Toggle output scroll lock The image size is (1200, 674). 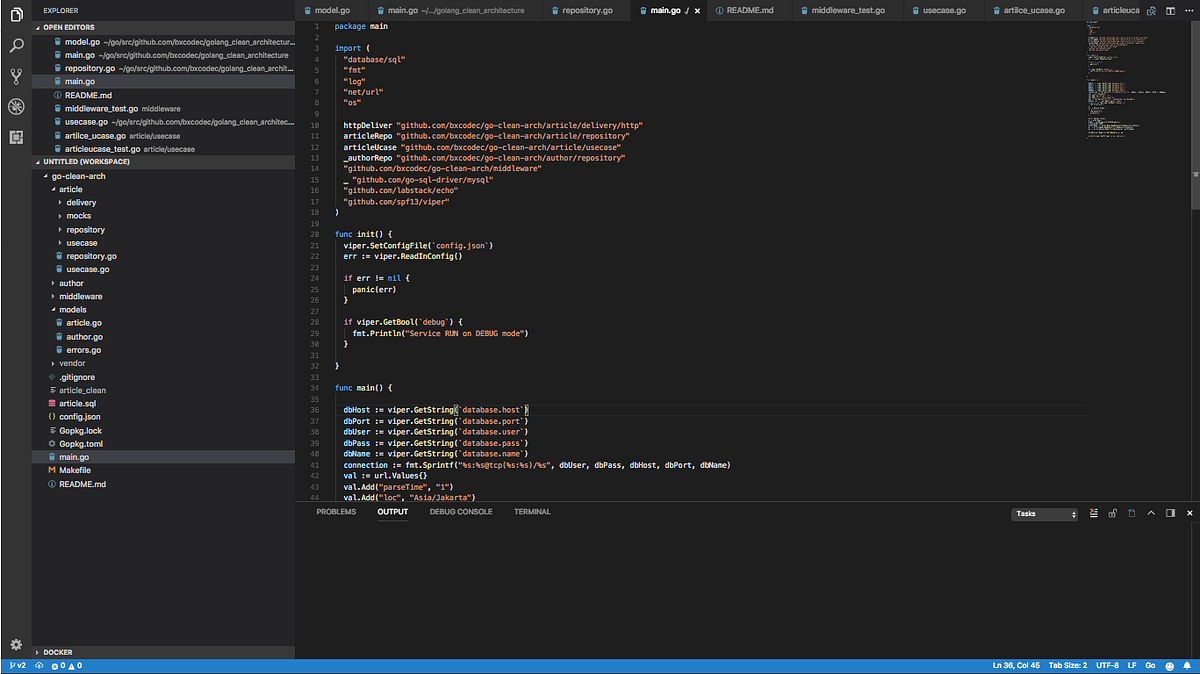pyautogui.click(x=1112, y=513)
